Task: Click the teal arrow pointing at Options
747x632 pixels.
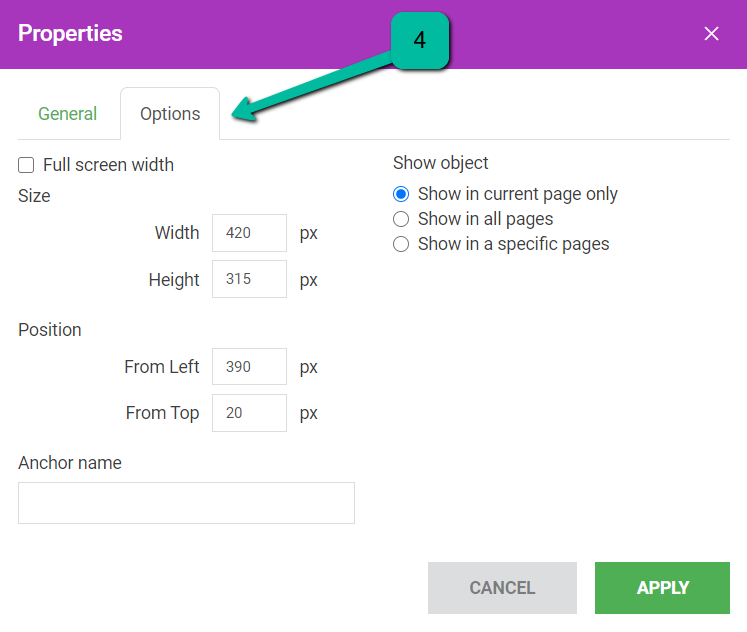Action: coord(312,87)
